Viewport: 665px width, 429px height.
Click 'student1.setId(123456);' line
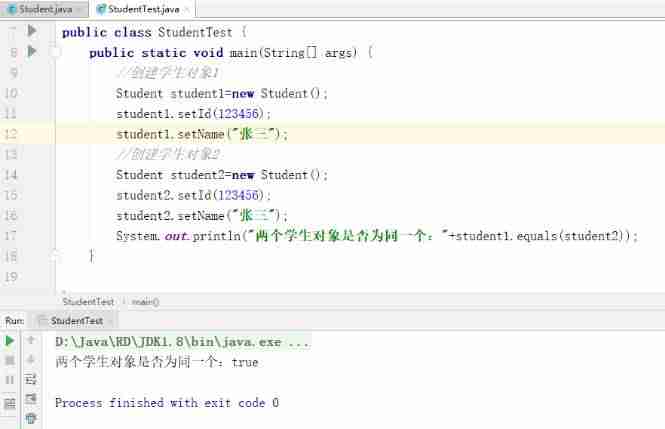pos(193,114)
